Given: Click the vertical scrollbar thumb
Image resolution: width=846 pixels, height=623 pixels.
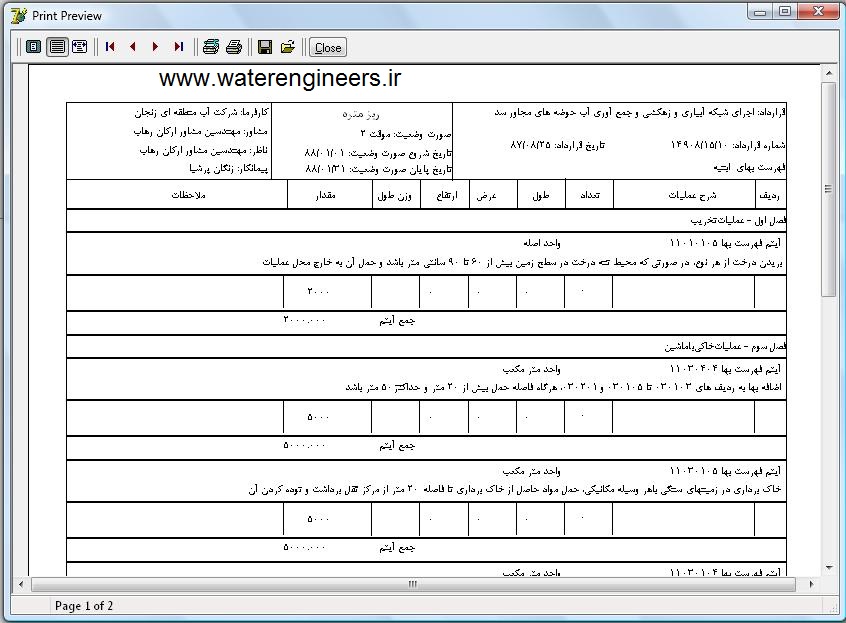Looking at the screenshot, I should tap(828, 190).
